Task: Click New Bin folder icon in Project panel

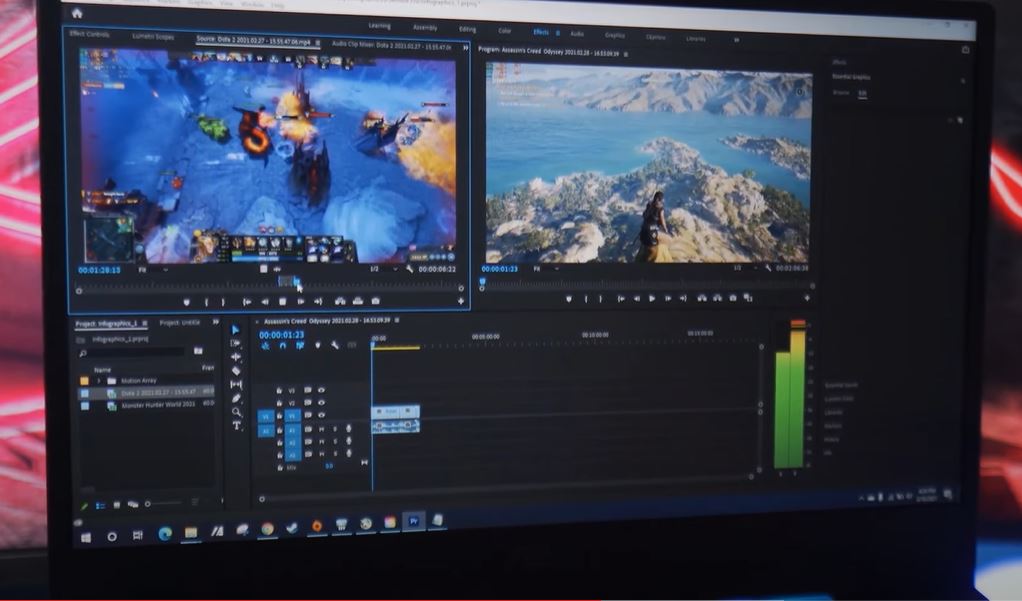Action: click(198, 351)
